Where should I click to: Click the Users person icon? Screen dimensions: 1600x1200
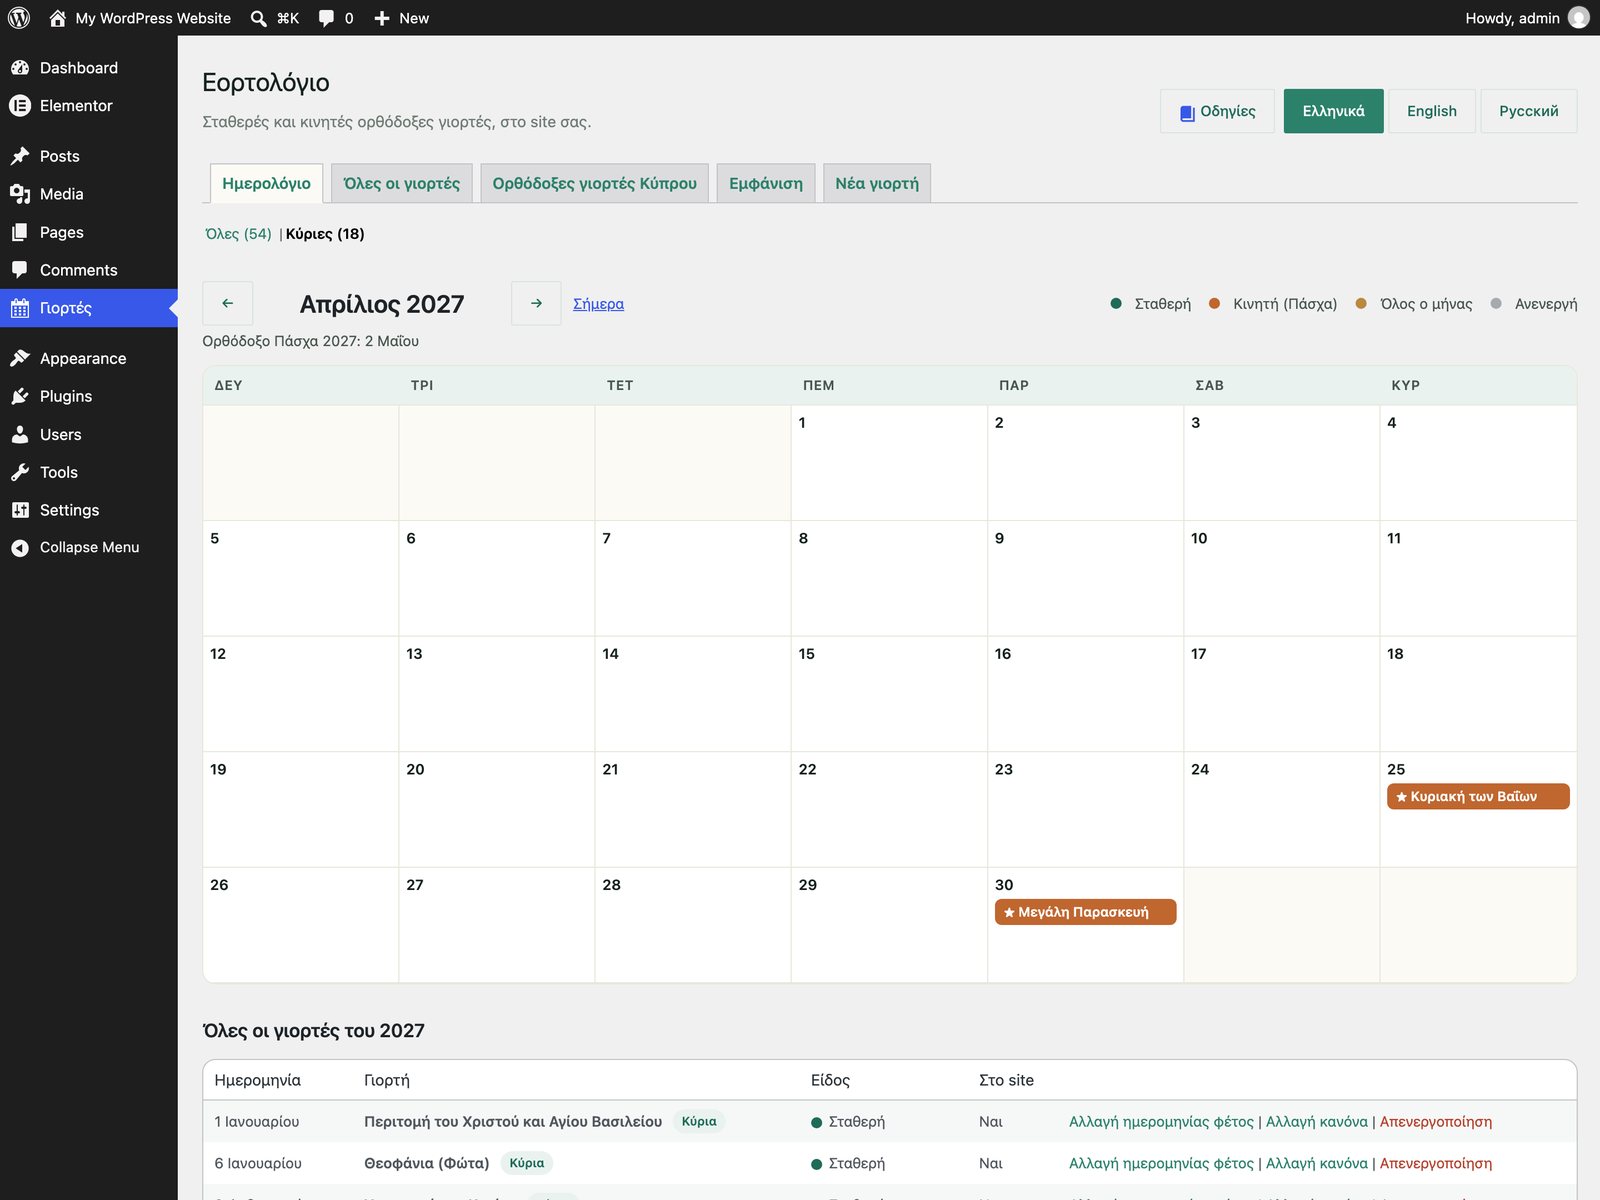click(20, 434)
